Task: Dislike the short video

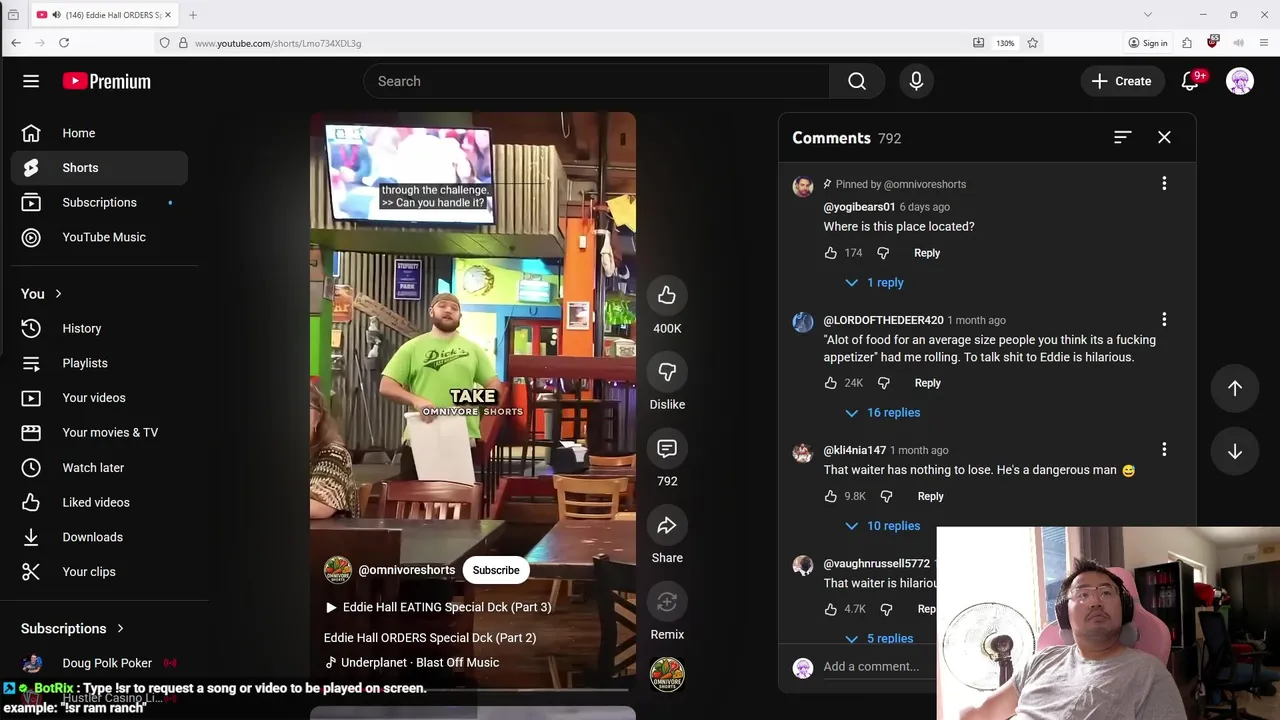Action: 667,372
